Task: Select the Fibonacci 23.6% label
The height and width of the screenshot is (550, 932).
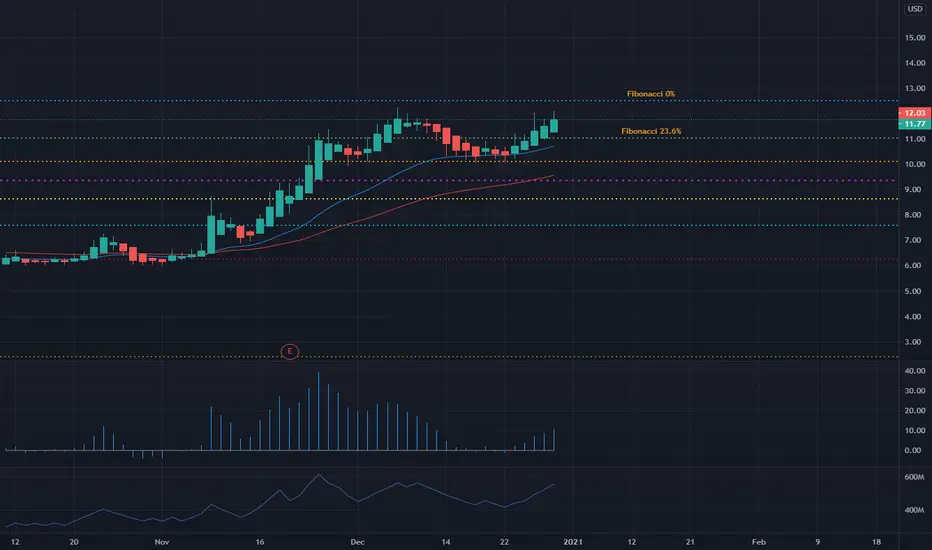Action: tap(651, 131)
